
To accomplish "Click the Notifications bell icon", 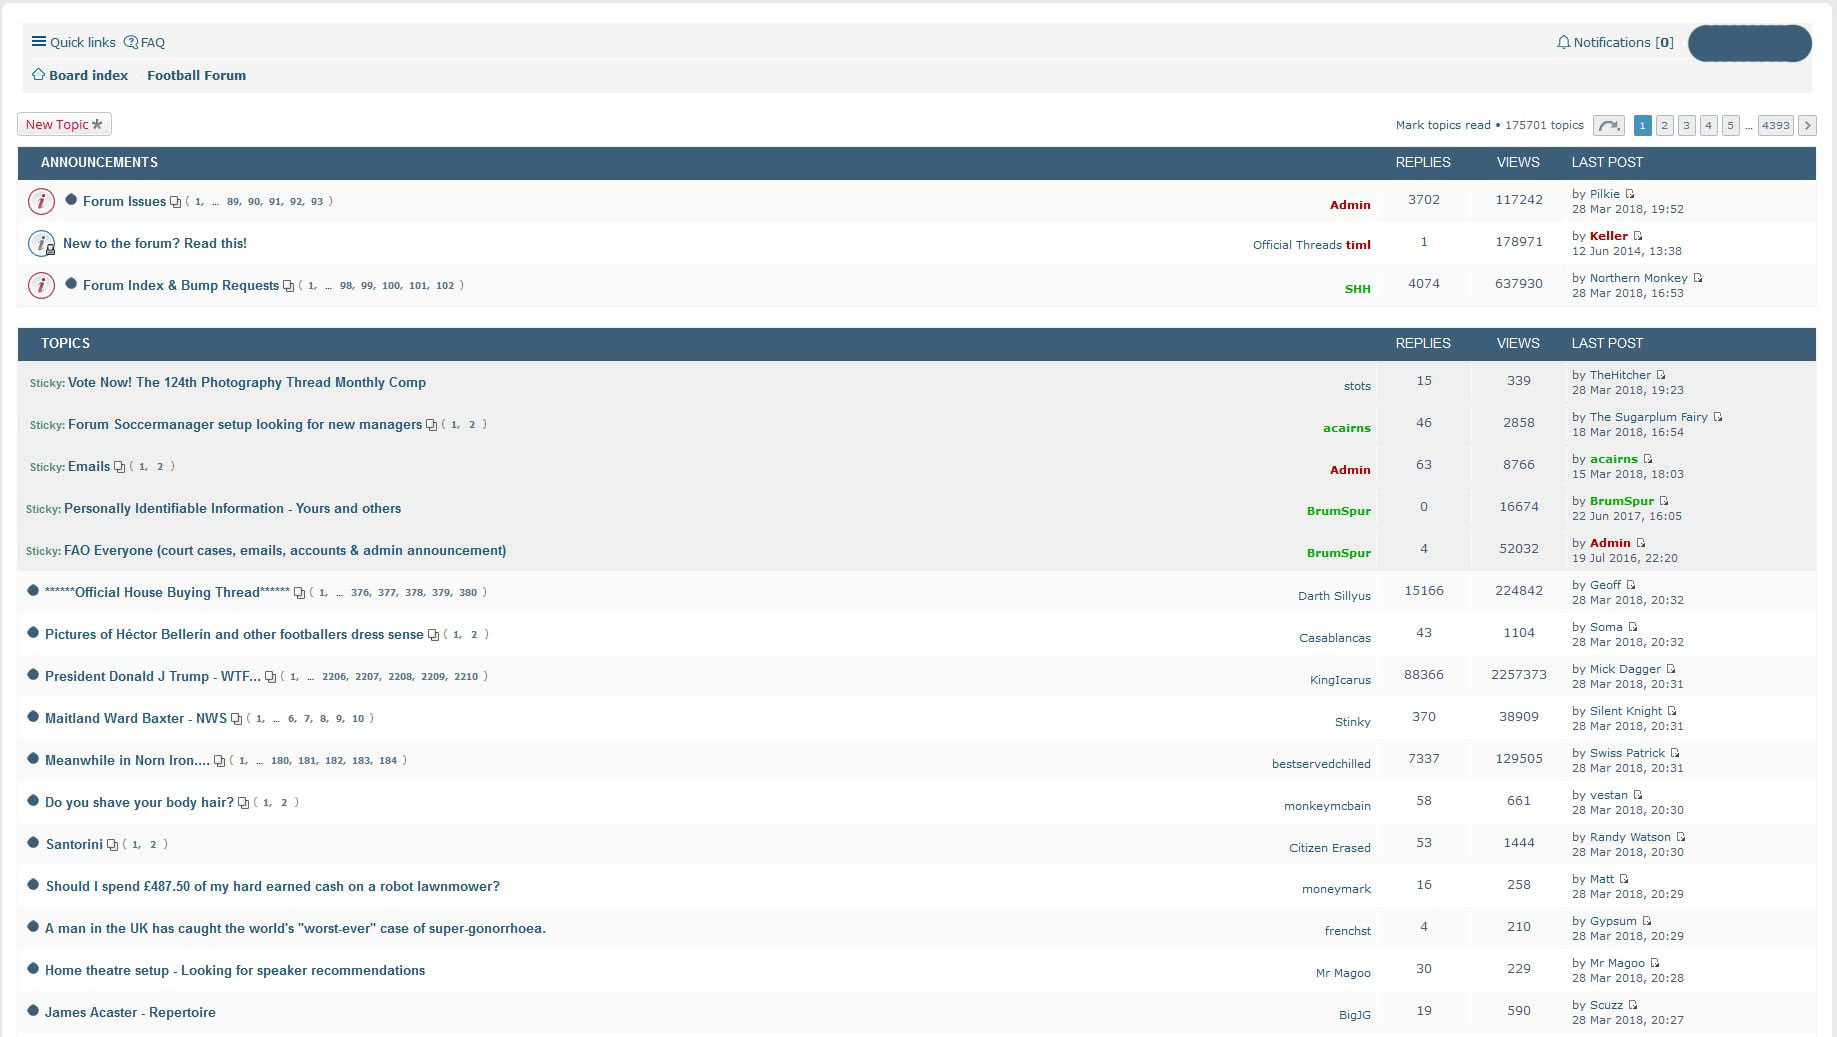I will pyautogui.click(x=1563, y=42).
